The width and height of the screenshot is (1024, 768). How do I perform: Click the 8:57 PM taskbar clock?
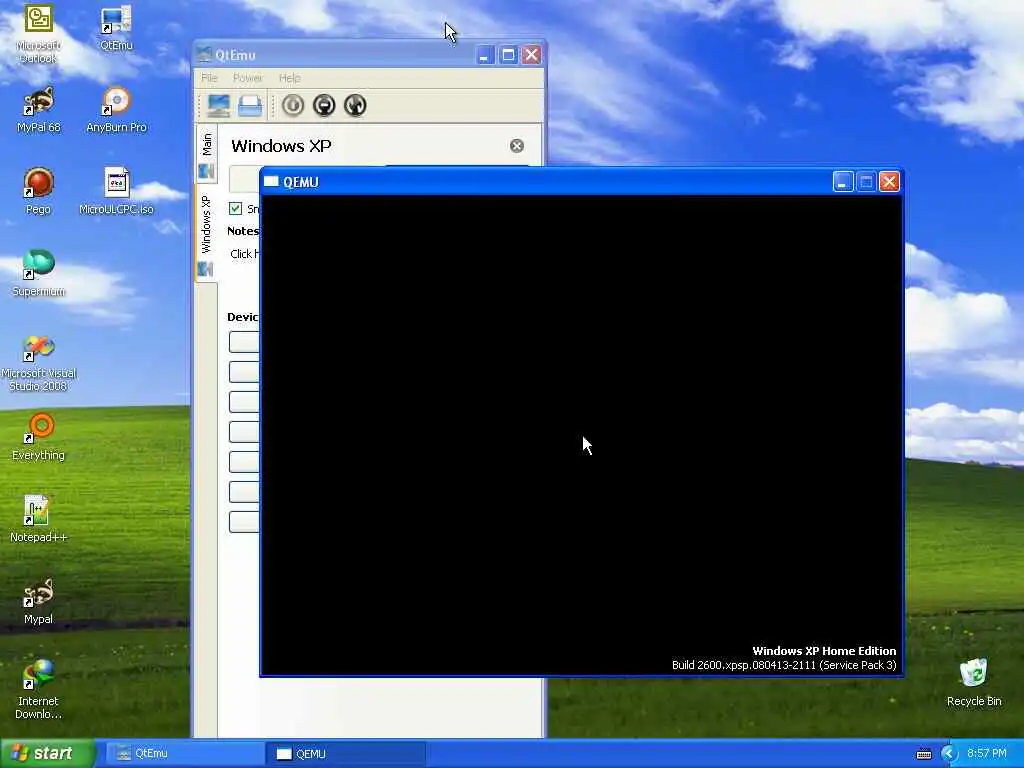[987, 754]
